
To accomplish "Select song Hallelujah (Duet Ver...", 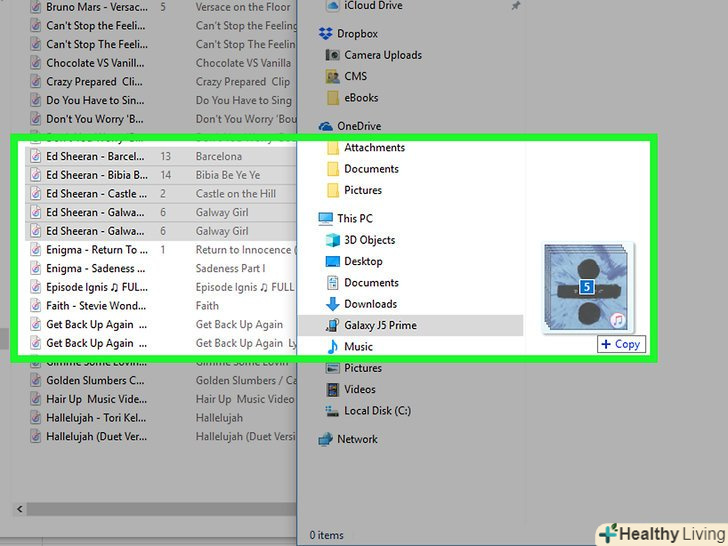I will (x=96, y=436).
